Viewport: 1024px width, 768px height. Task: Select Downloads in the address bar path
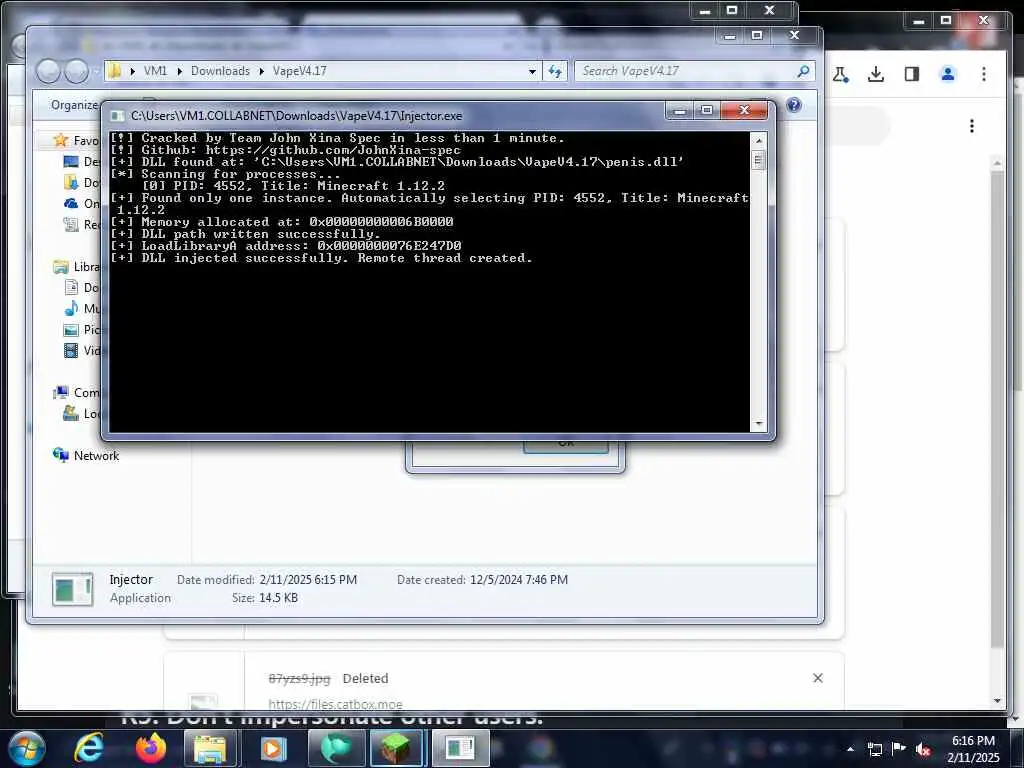[x=220, y=71]
